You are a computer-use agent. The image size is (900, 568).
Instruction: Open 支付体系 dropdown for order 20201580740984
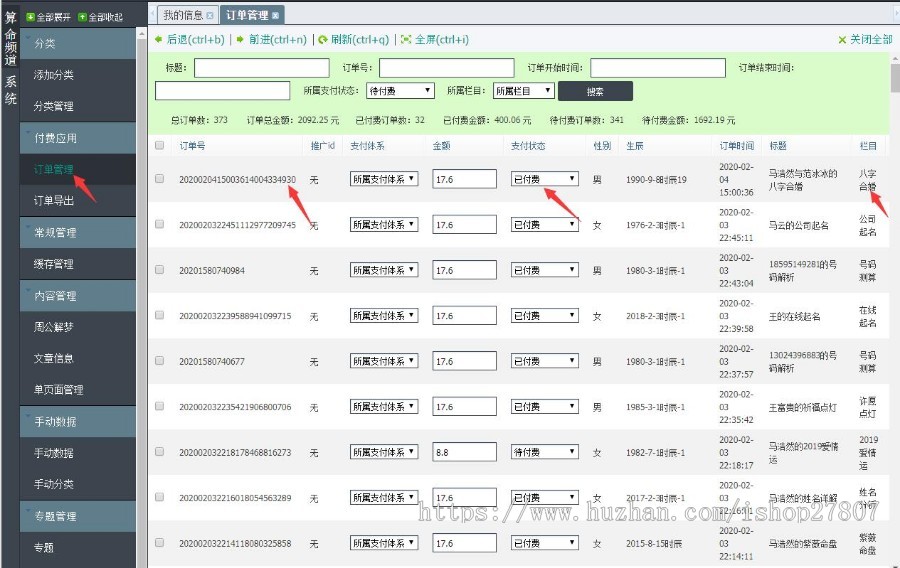click(383, 270)
